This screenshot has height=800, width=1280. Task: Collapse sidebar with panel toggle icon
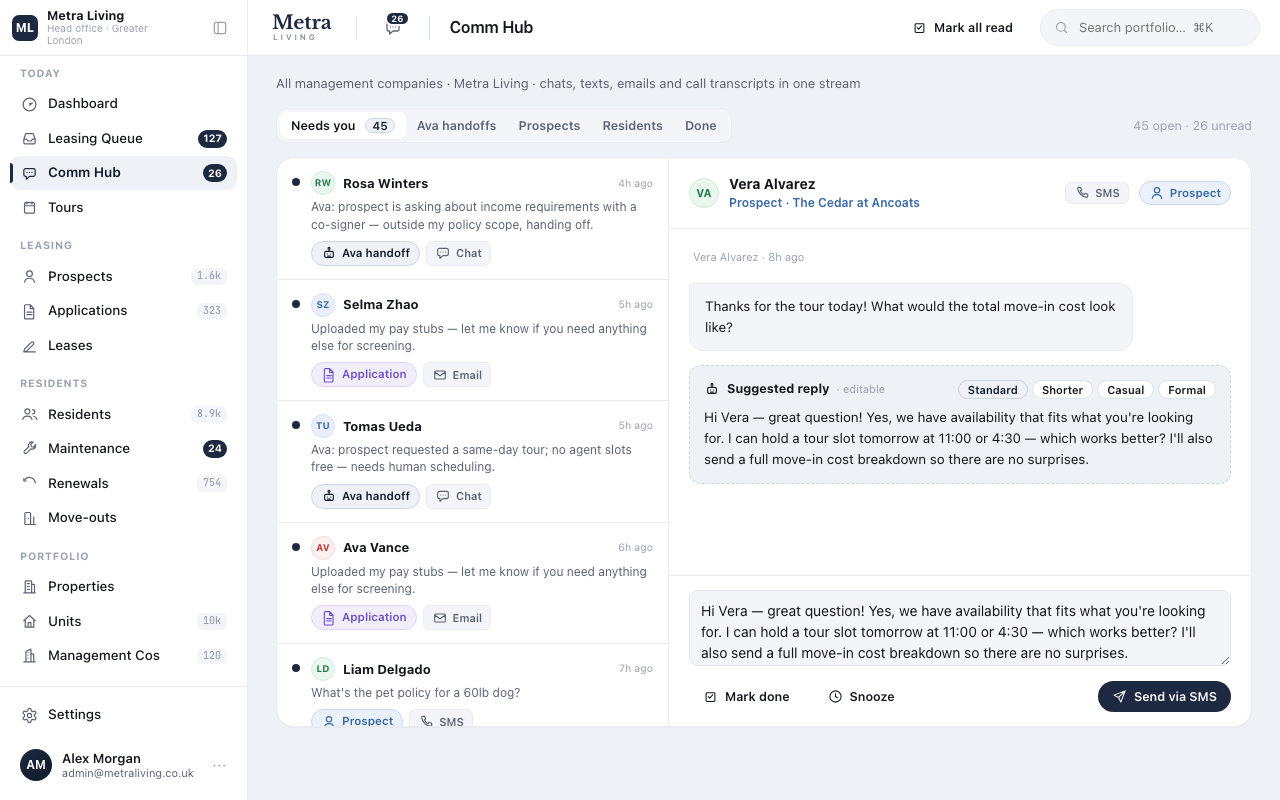(220, 28)
